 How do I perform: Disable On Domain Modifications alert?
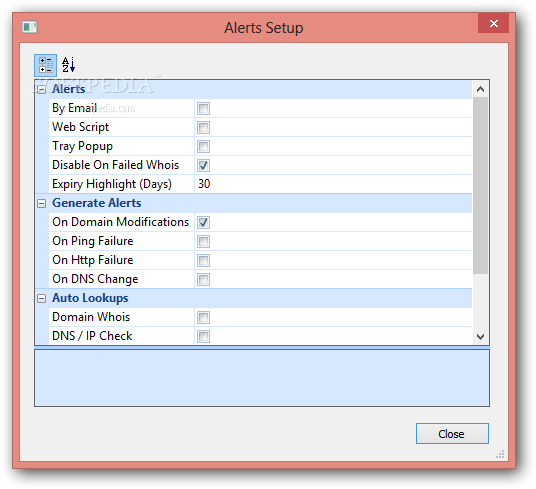203,222
